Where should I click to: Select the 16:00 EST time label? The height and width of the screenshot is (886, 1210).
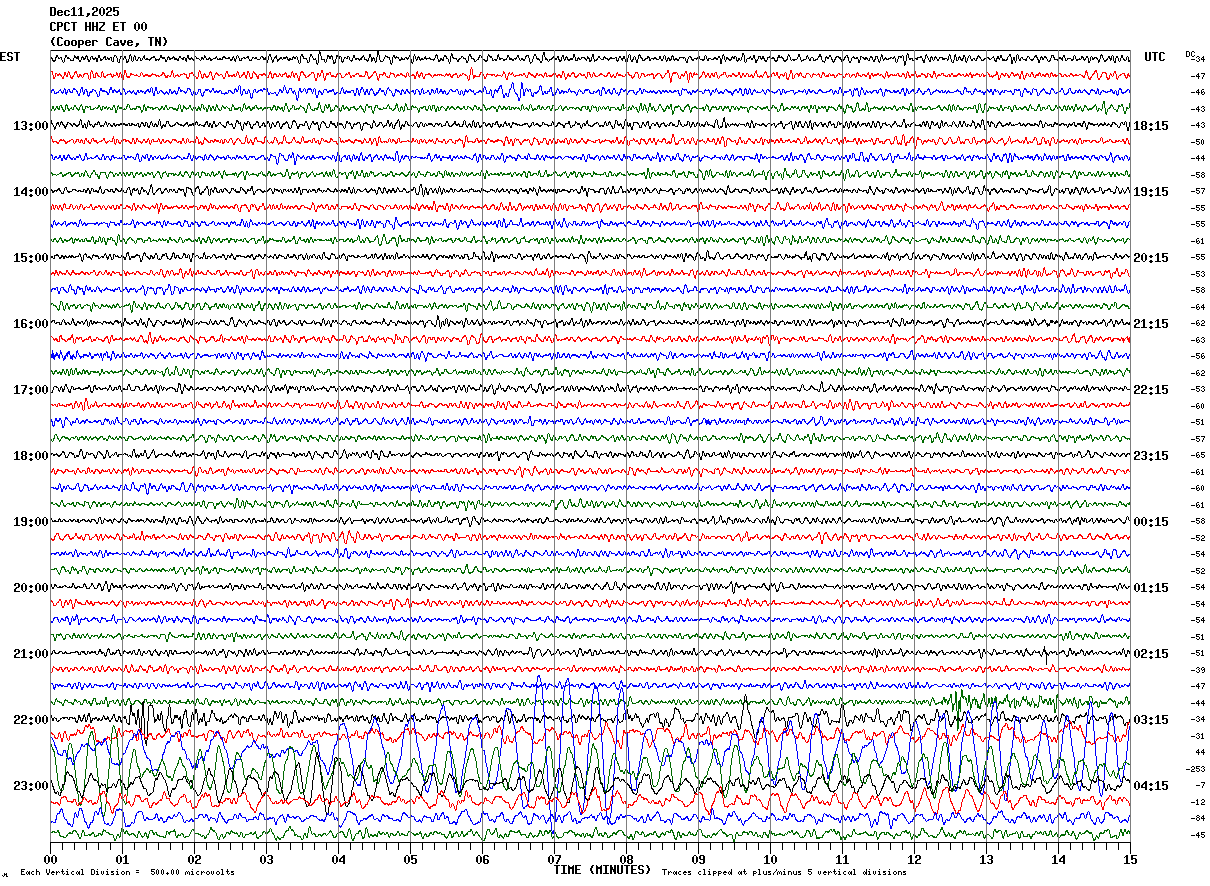[31, 324]
